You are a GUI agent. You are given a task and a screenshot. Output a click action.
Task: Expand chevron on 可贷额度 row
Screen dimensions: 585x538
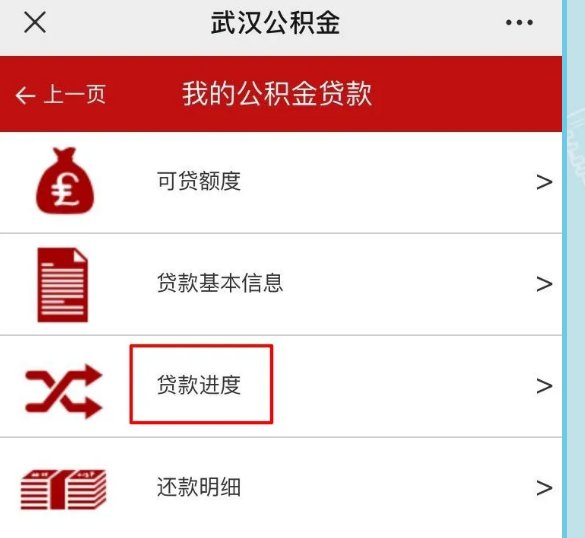(x=544, y=182)
